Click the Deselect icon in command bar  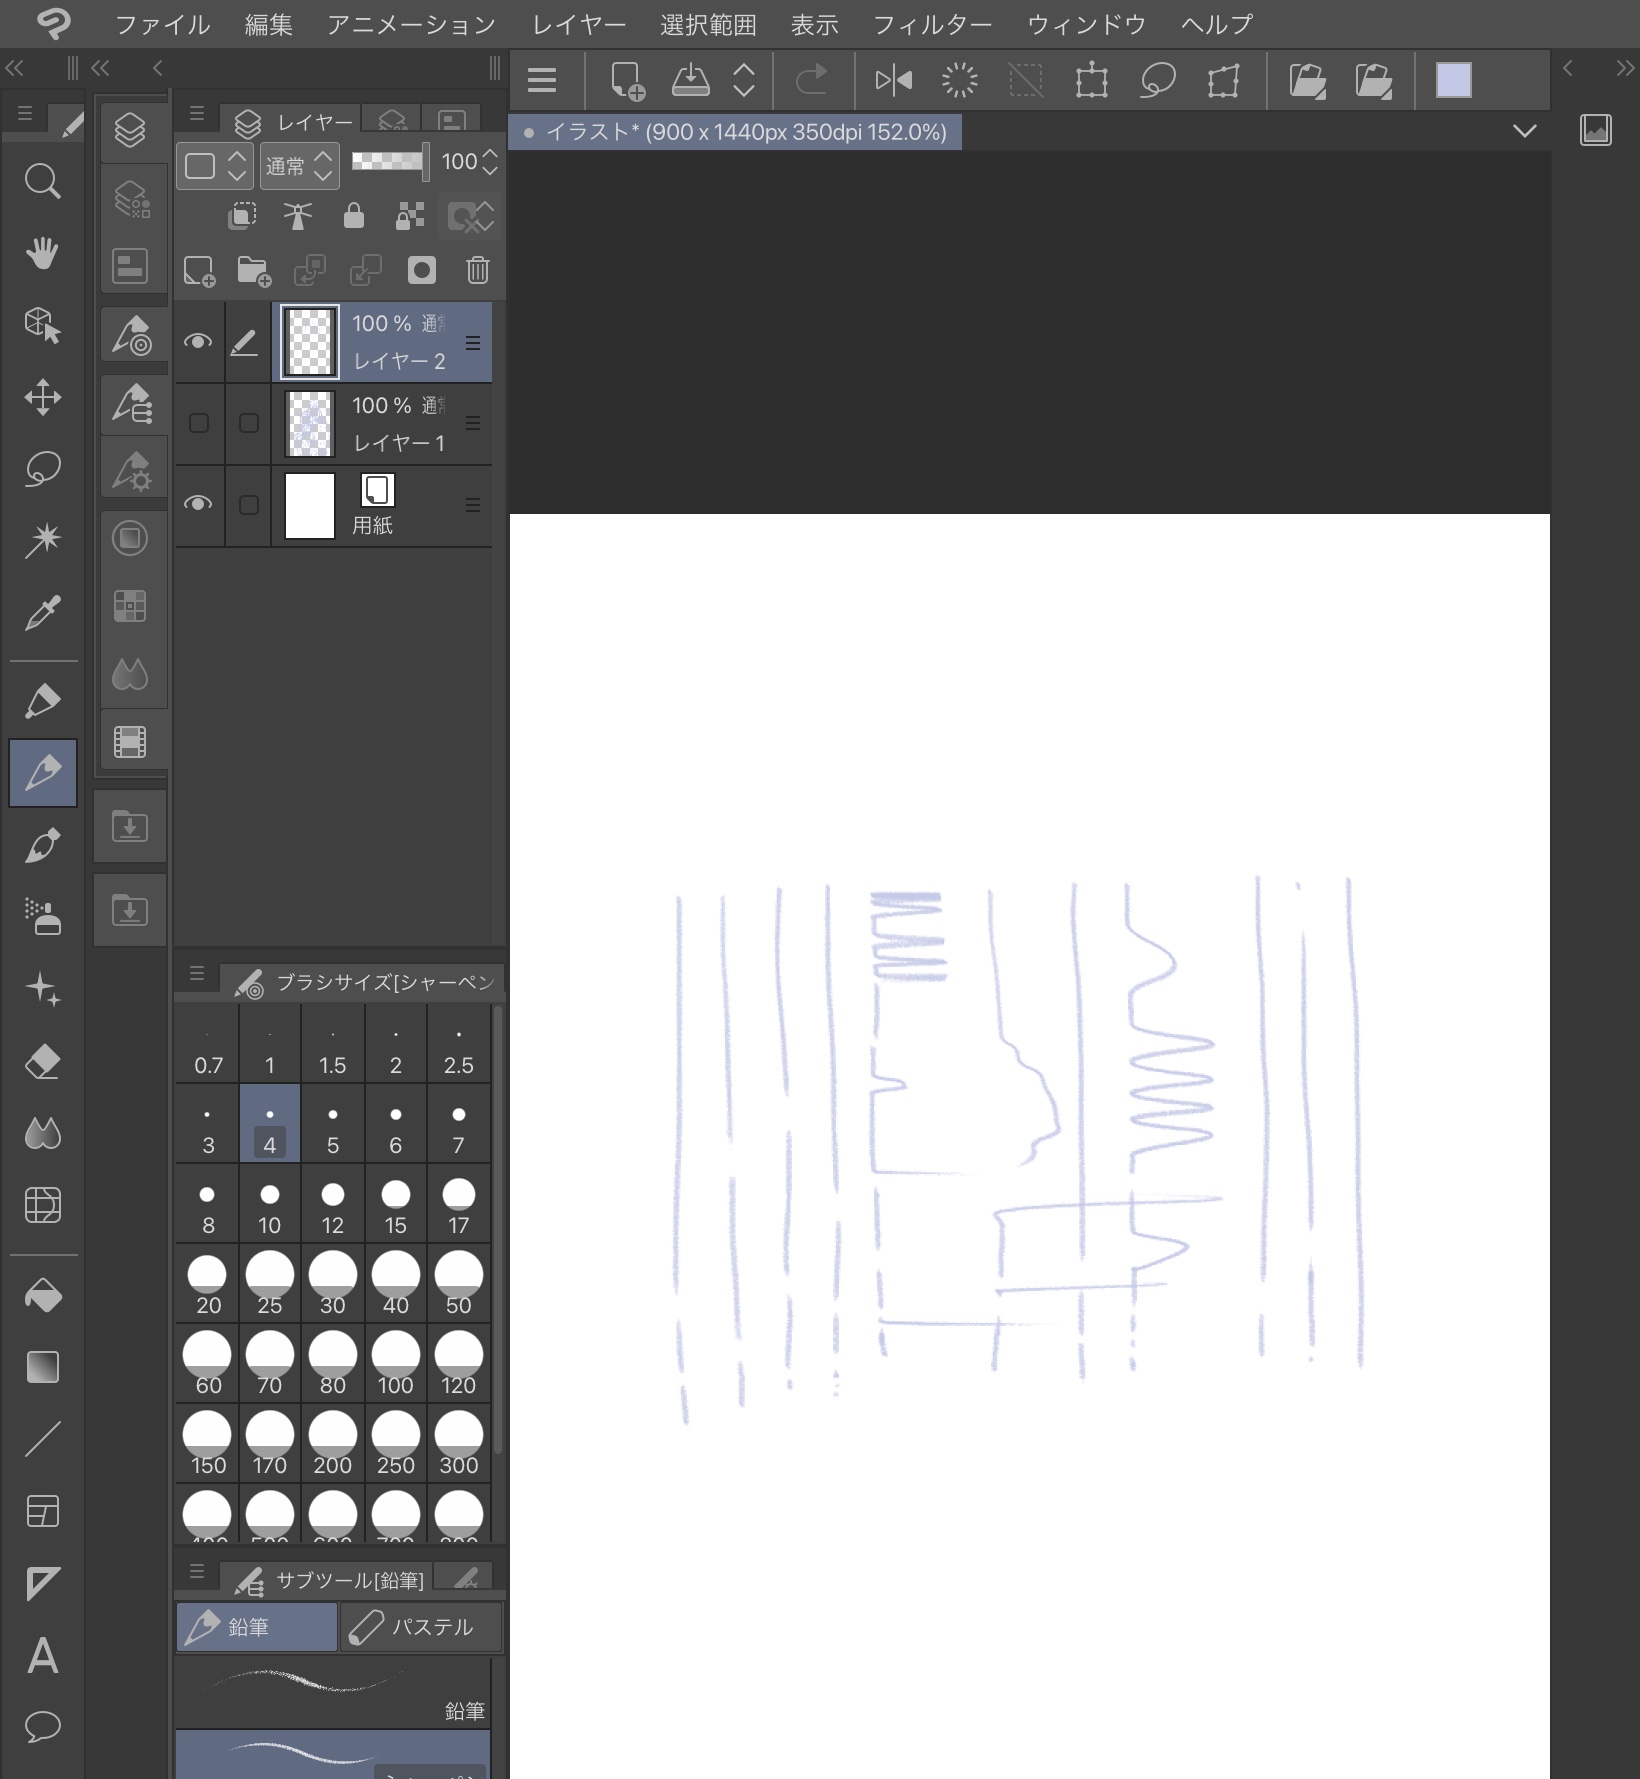pyautogui.click(x=1026, y=80)
